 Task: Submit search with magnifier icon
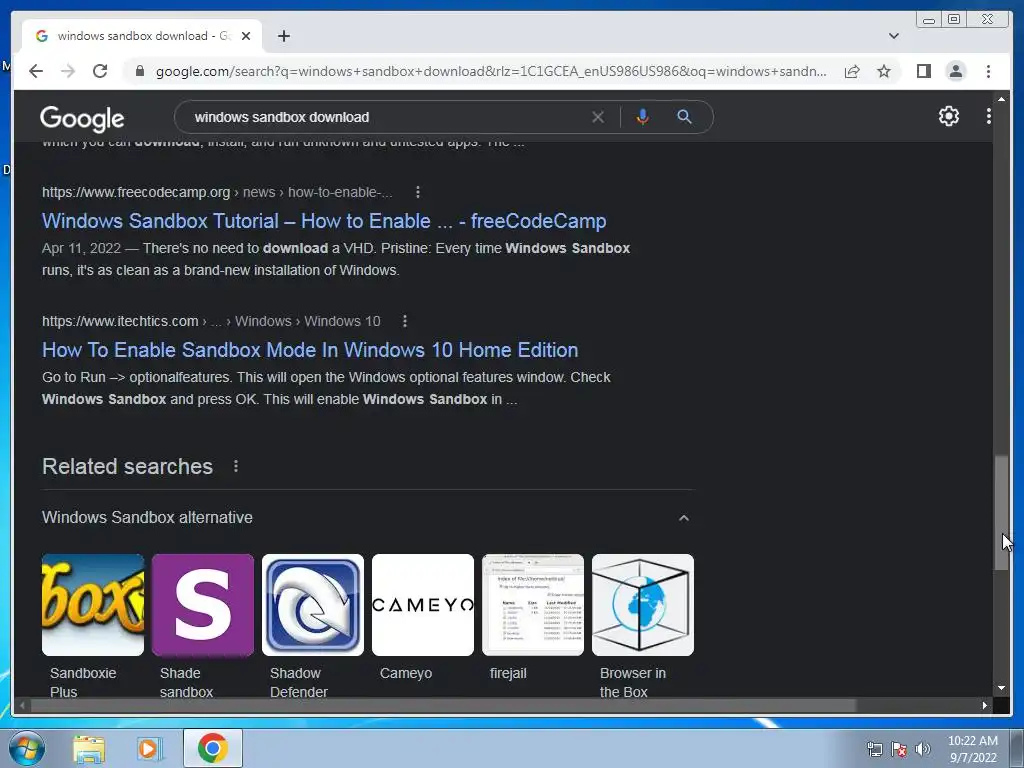pos(684,117)
